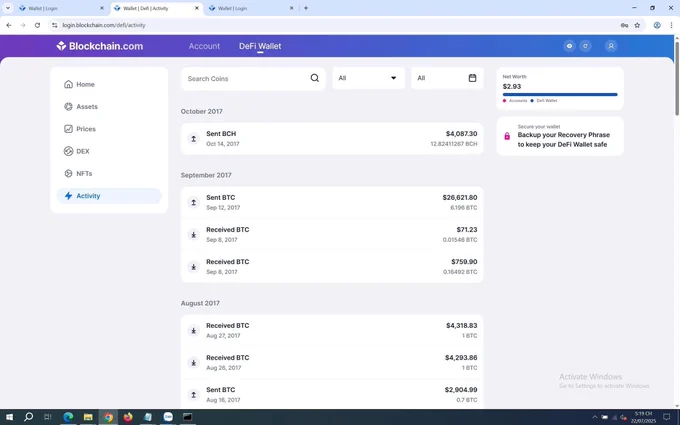Expand the All transaction type dropdown
This screenshot has width=680, height=425.
[x=369, y=78]
